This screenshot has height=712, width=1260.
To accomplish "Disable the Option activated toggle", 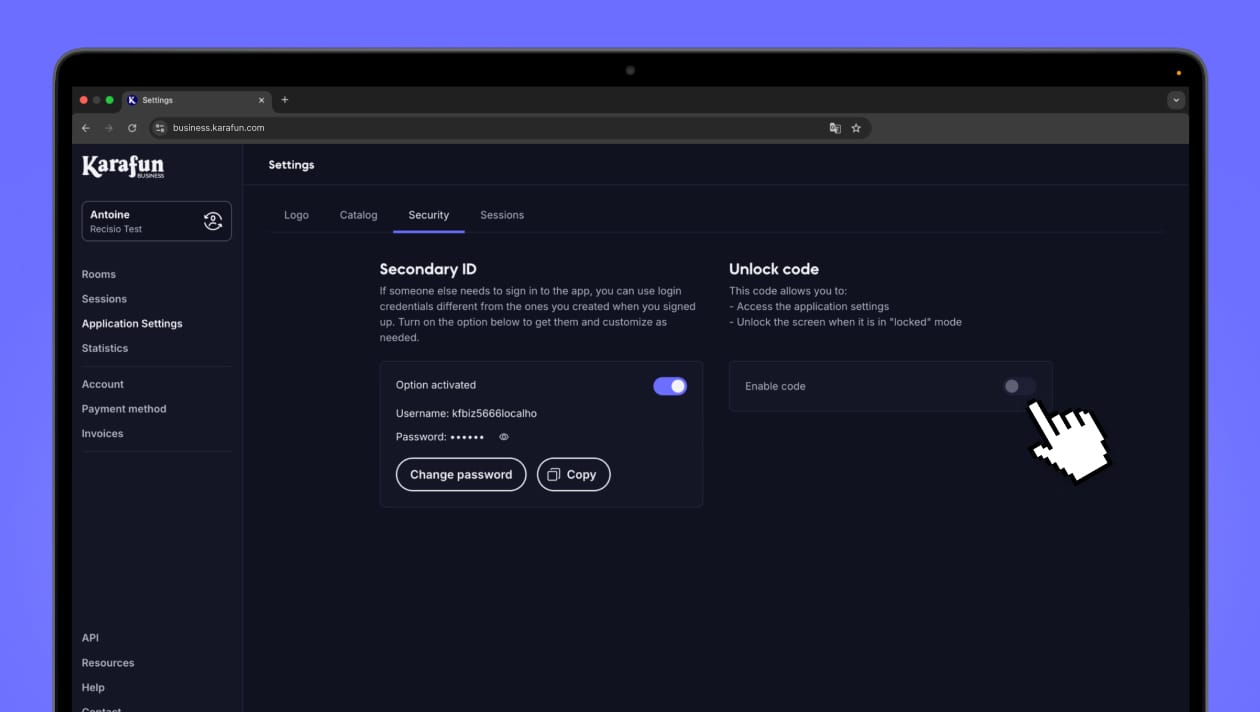I will 670,386.
